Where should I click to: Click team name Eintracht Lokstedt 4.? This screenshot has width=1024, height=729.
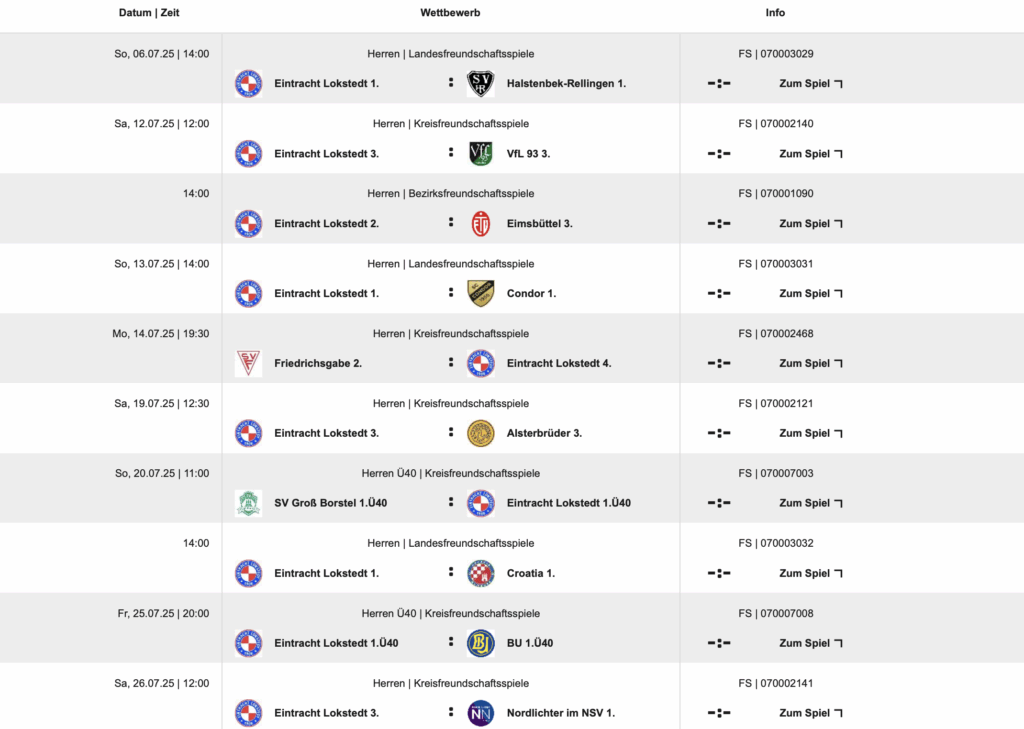point(559,363)
